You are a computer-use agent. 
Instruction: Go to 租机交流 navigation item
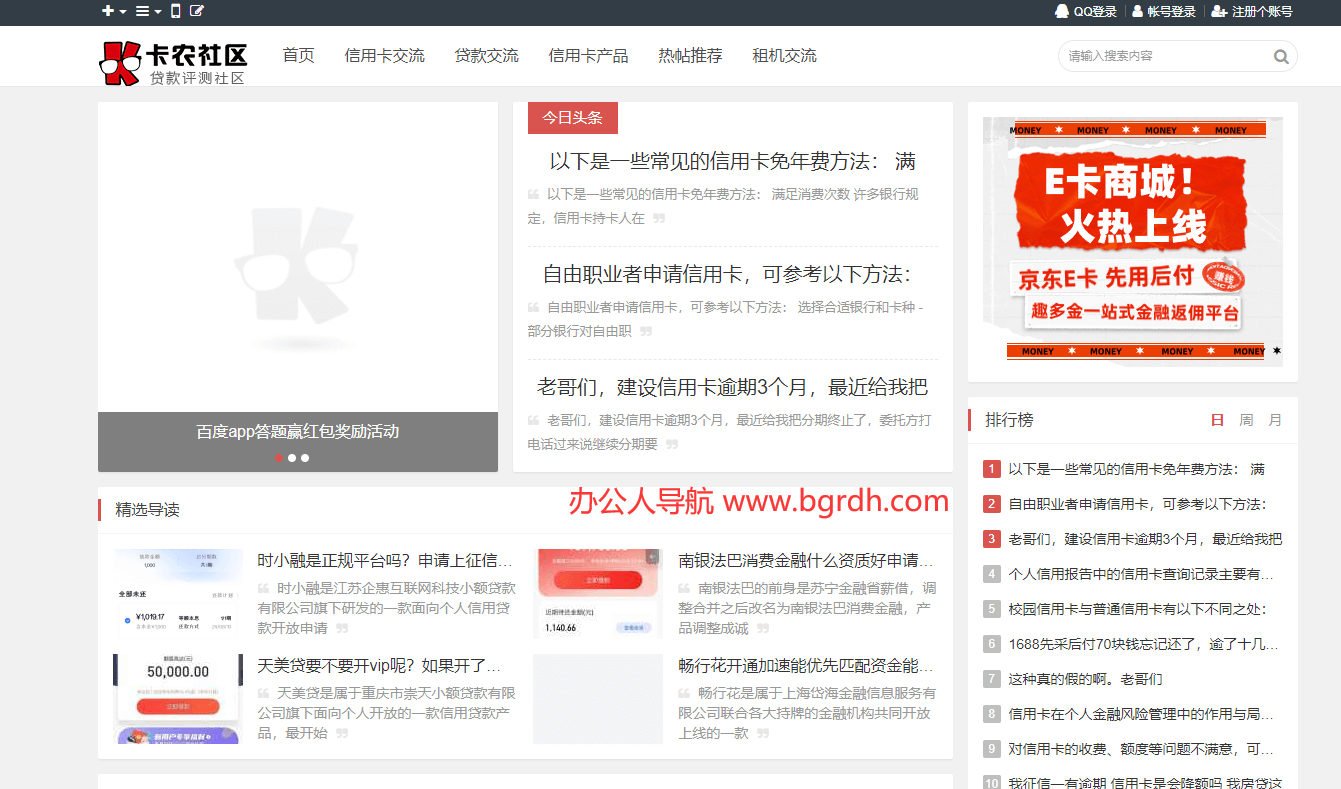784,56
